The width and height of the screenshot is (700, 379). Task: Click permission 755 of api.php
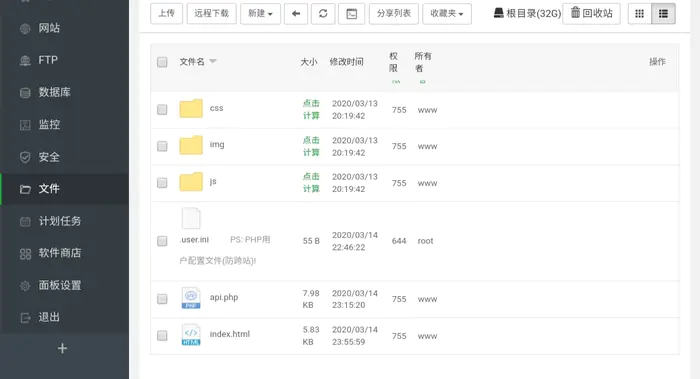(x=399, y=299)
